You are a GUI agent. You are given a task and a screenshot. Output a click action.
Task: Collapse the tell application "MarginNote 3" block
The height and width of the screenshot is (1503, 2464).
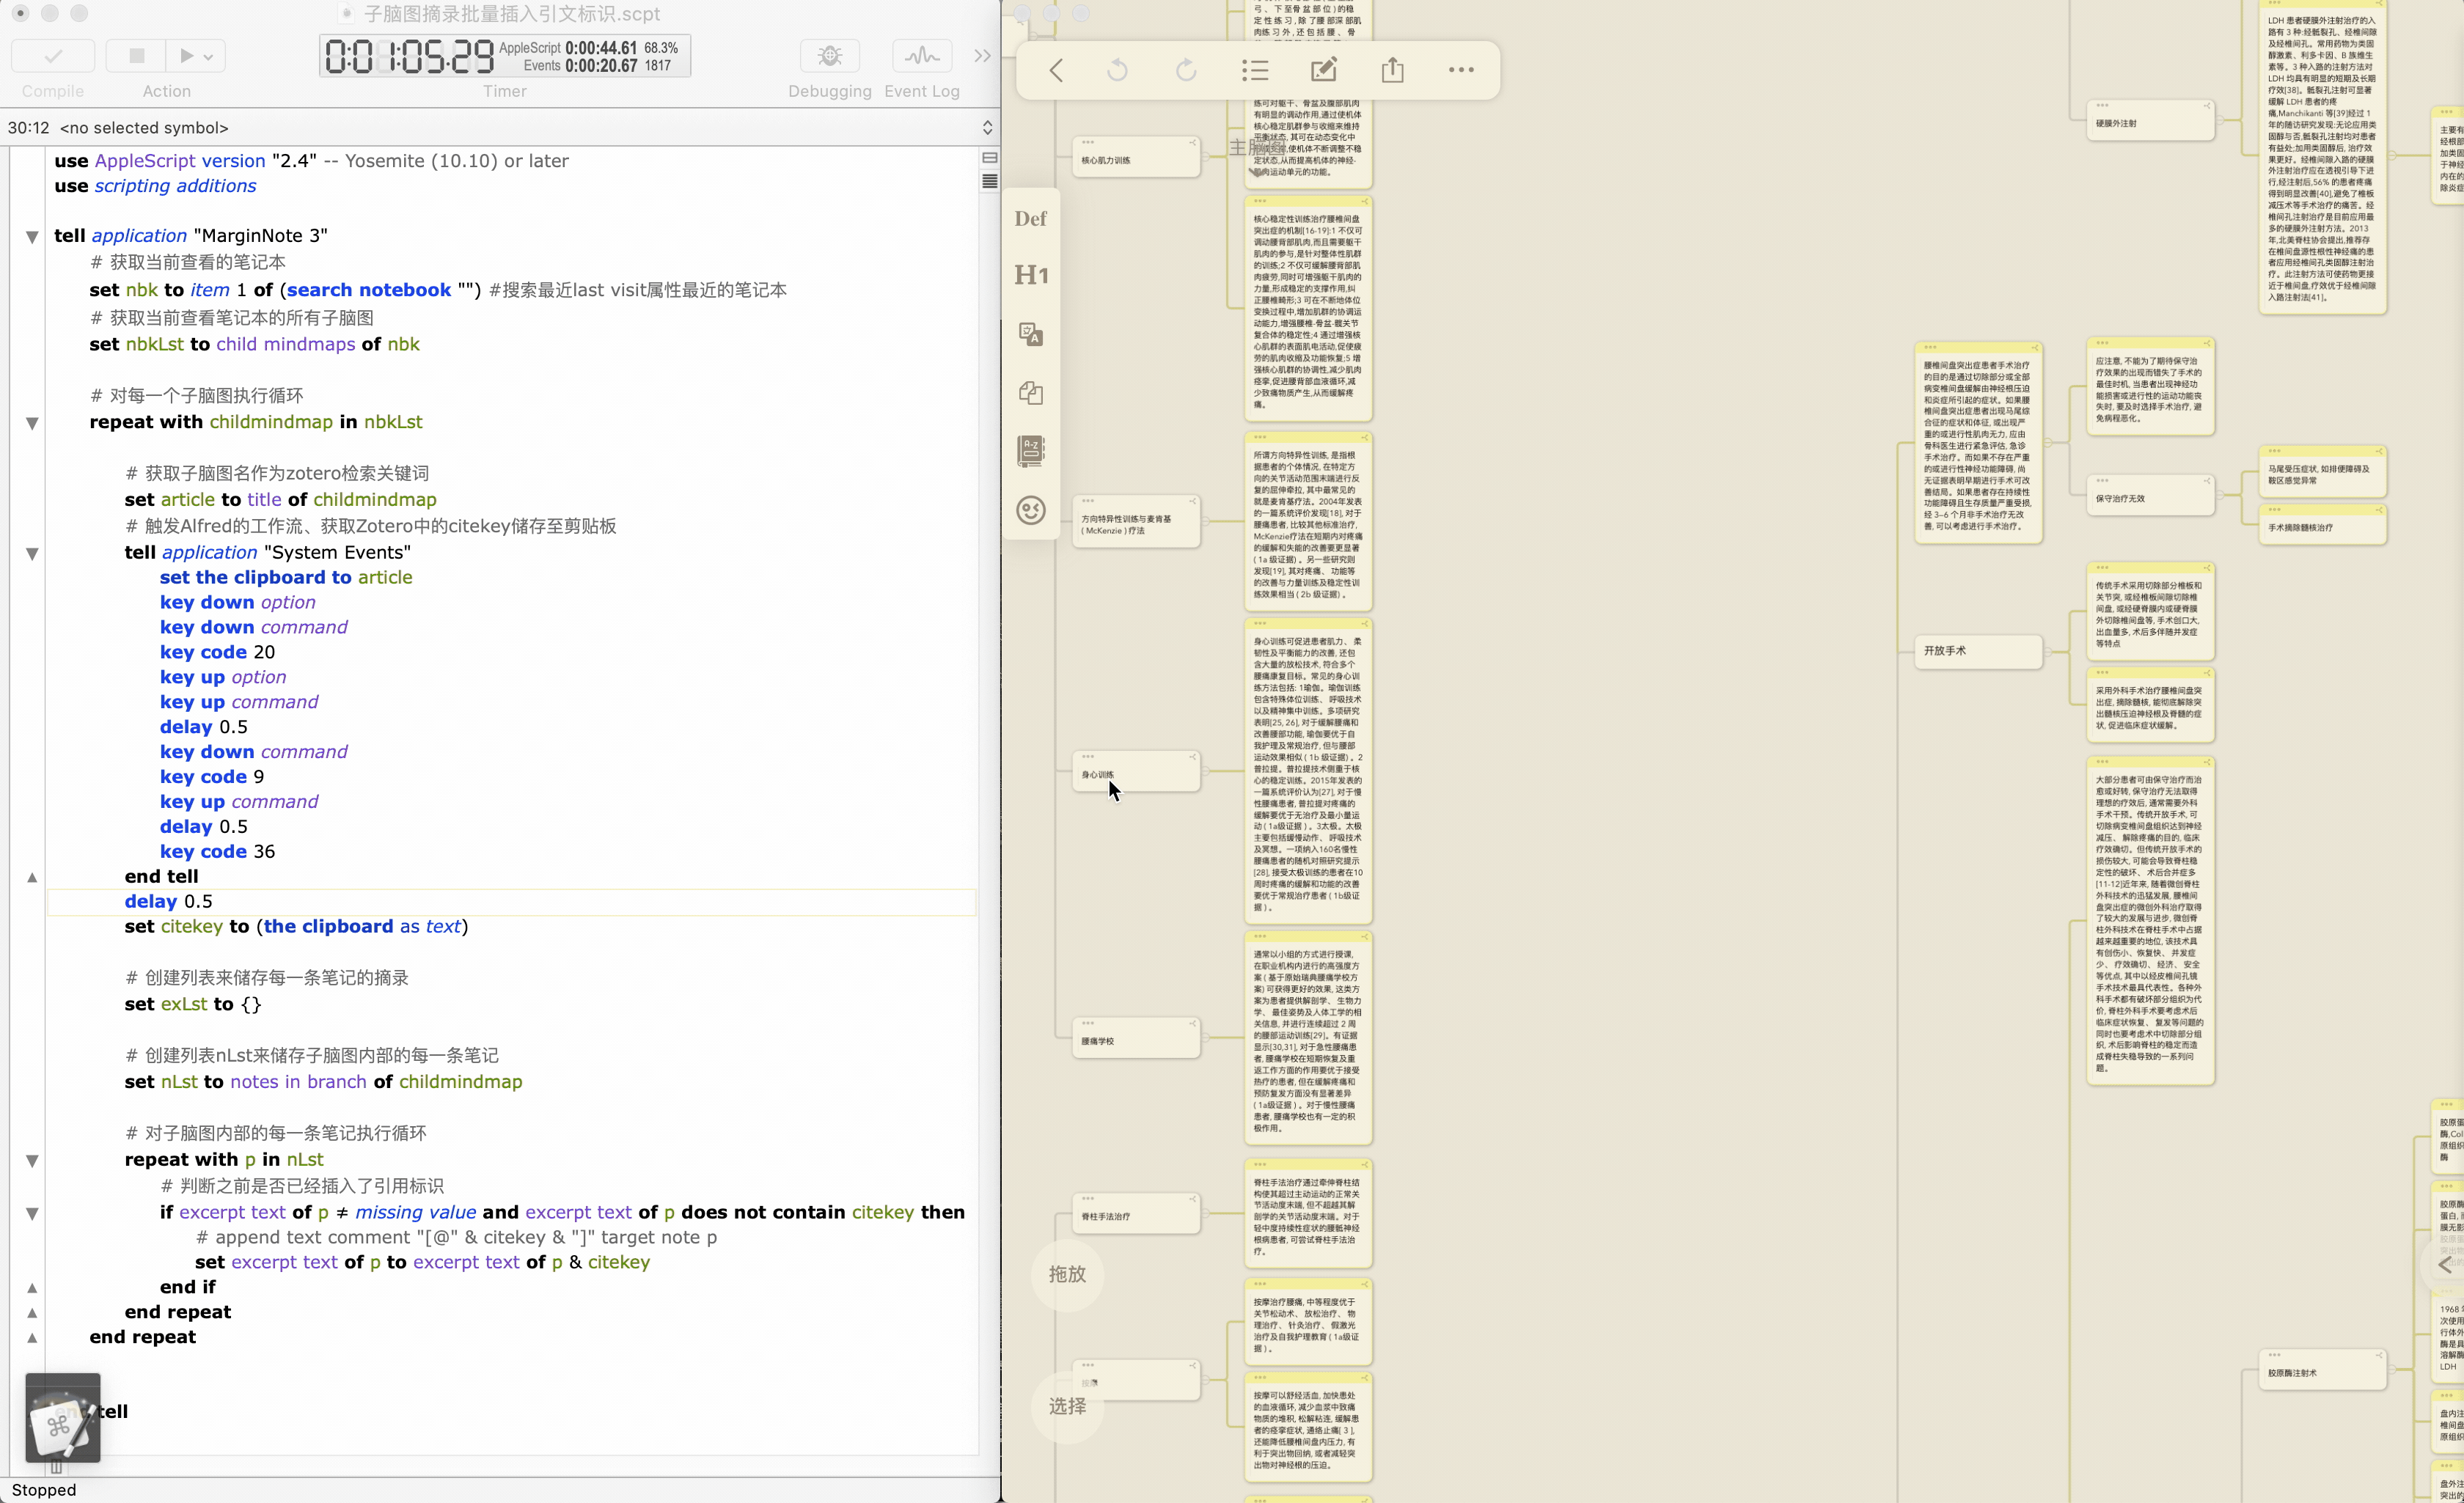coord(32,237)
